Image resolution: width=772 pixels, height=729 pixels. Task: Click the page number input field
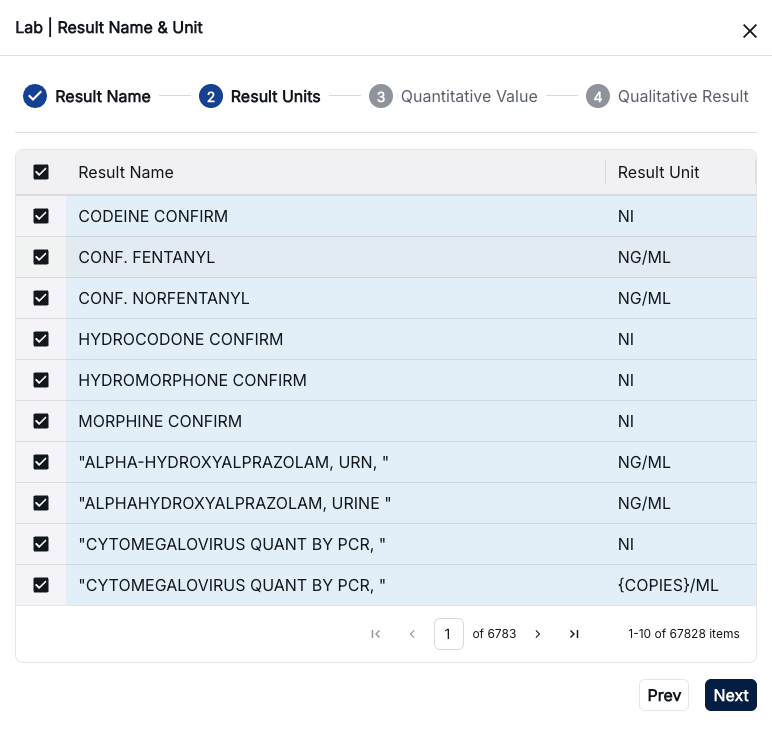click(449, 634)
